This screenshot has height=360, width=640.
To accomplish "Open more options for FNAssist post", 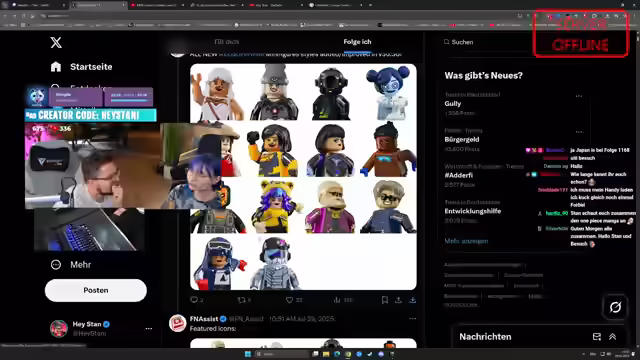I will click(413, 318).
